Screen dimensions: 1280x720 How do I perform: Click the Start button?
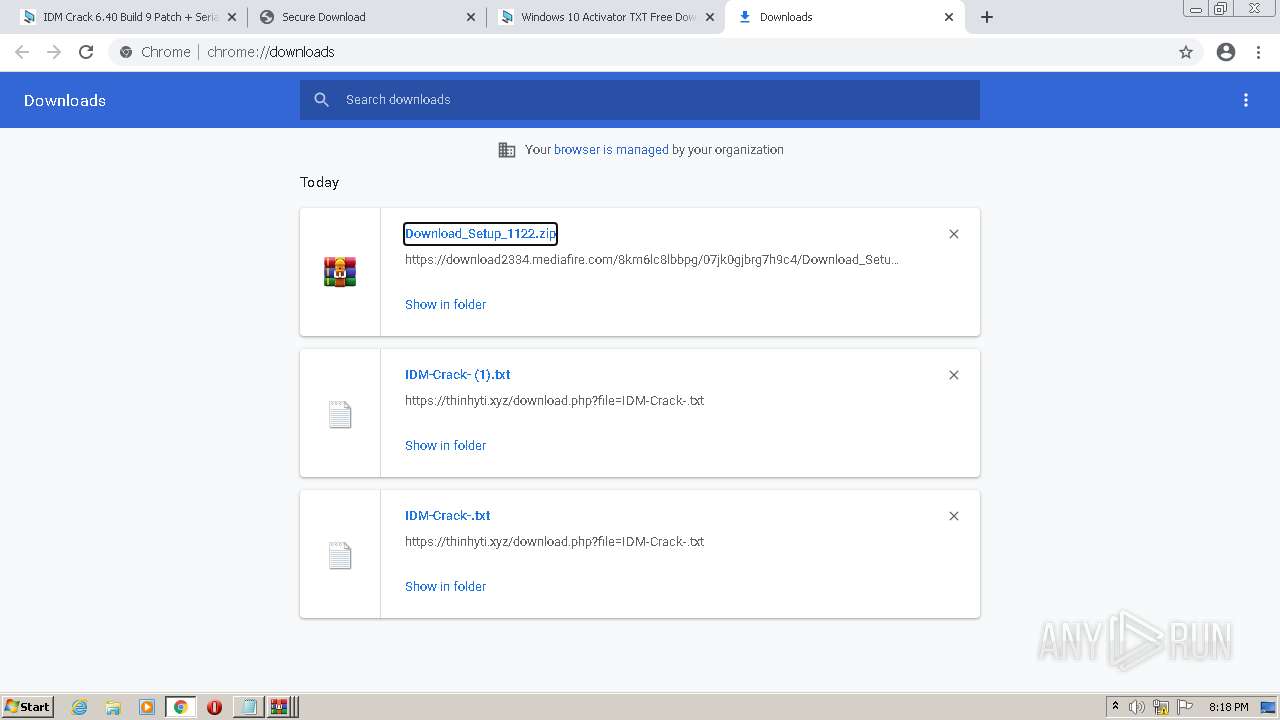tap(28, 707)
